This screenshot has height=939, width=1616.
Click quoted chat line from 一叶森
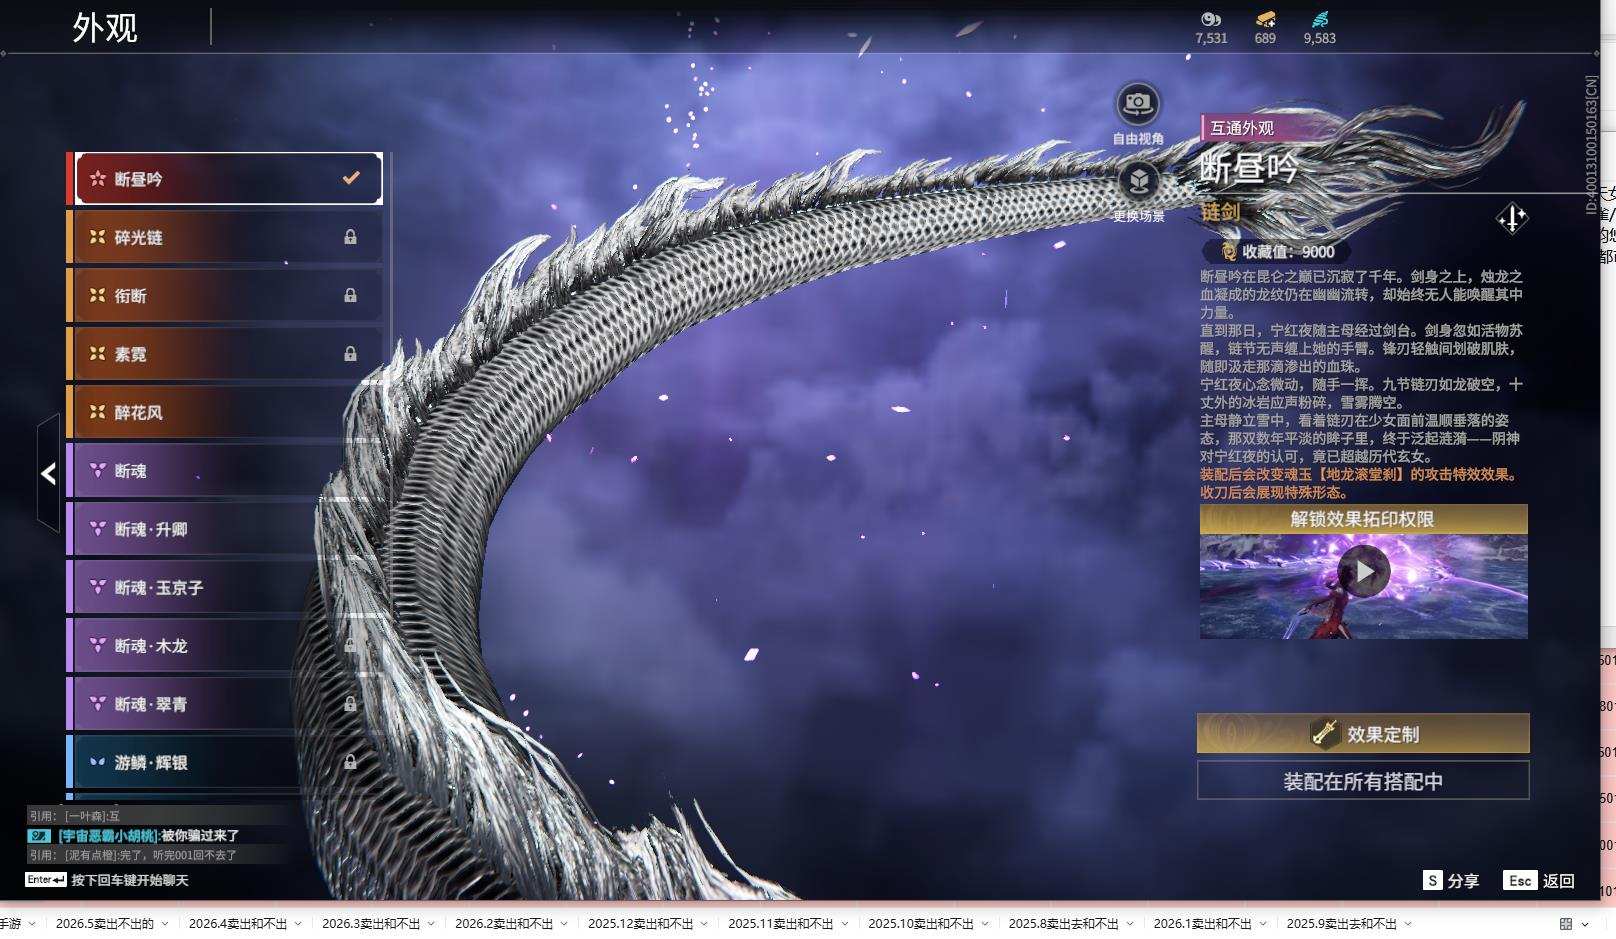(x=74, y=816)
